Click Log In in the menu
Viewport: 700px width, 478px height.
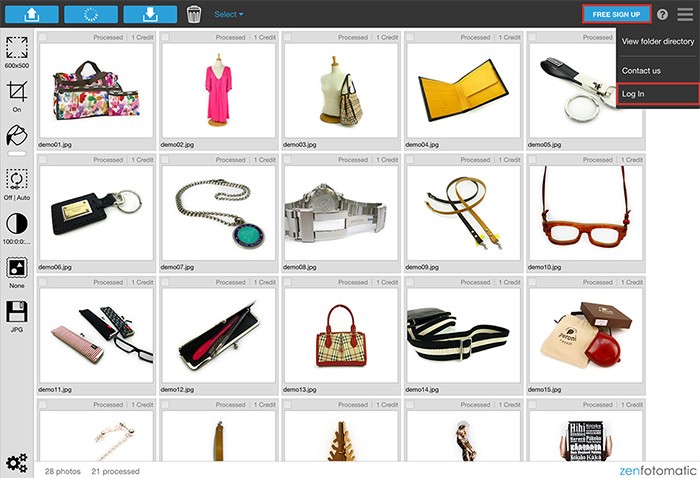[634, 94]
